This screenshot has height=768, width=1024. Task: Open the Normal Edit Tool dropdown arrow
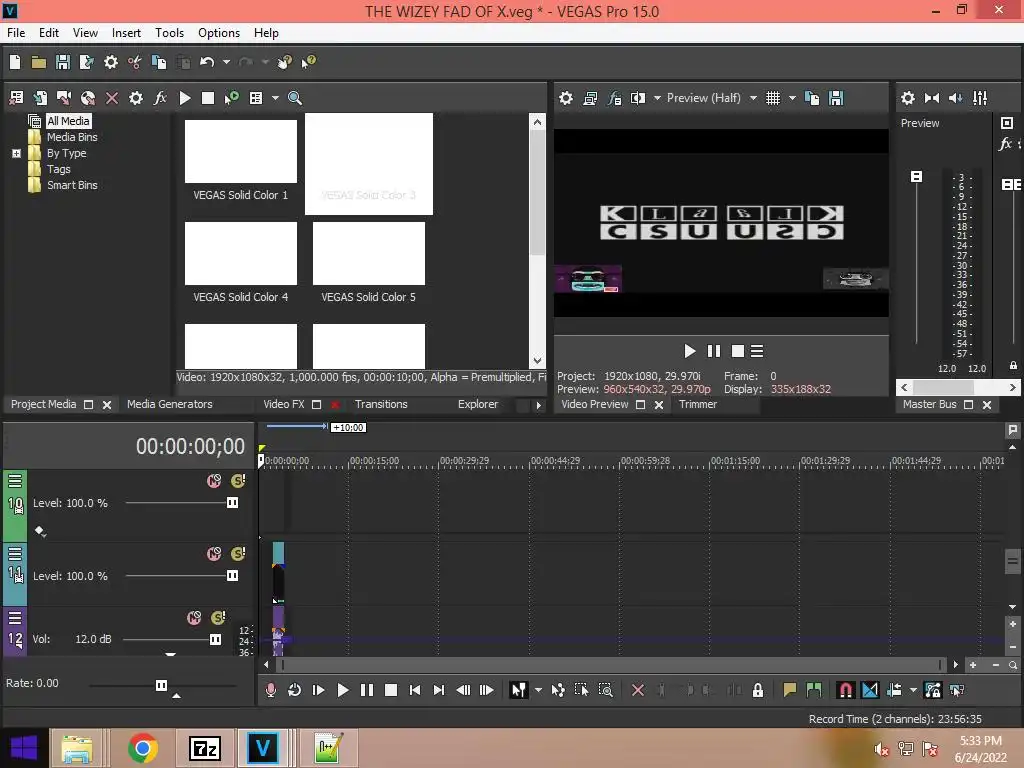point(538,690)
